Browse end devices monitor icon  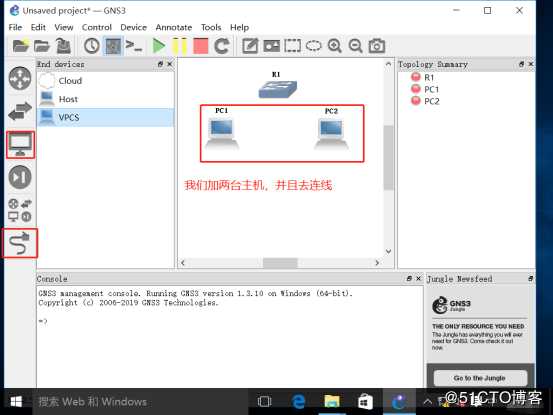20,145
